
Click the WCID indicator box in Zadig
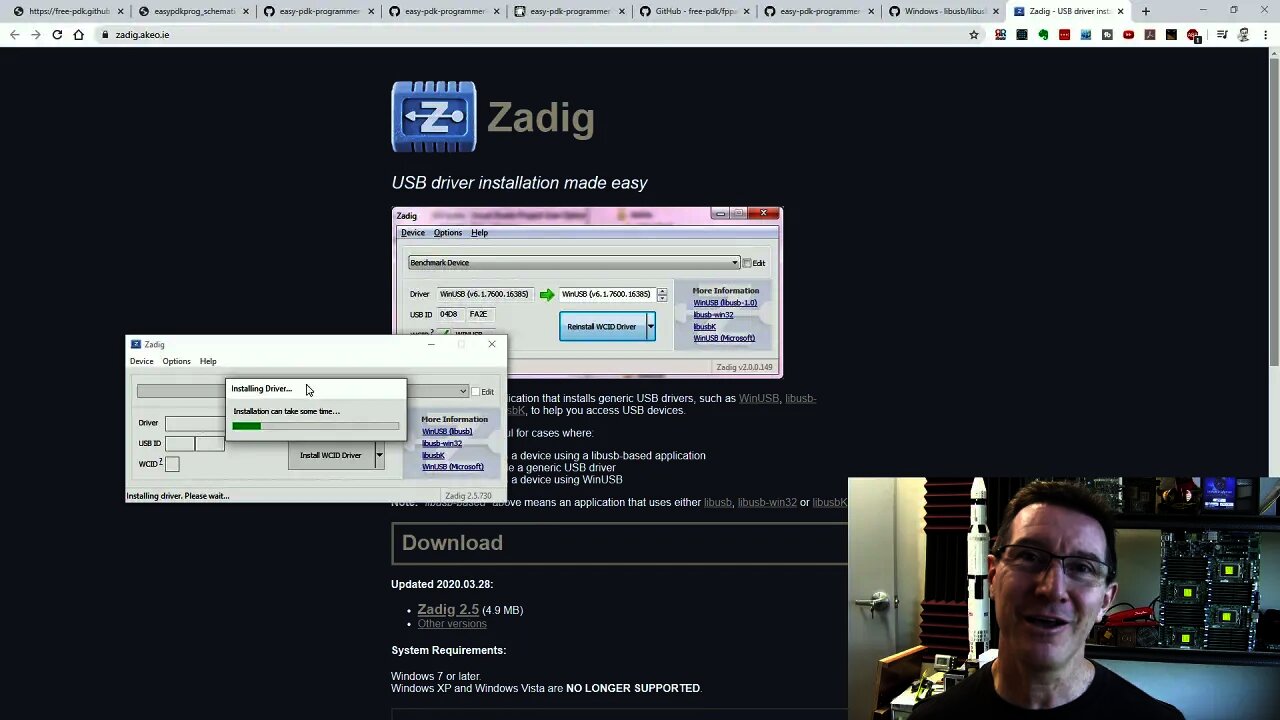172,464
